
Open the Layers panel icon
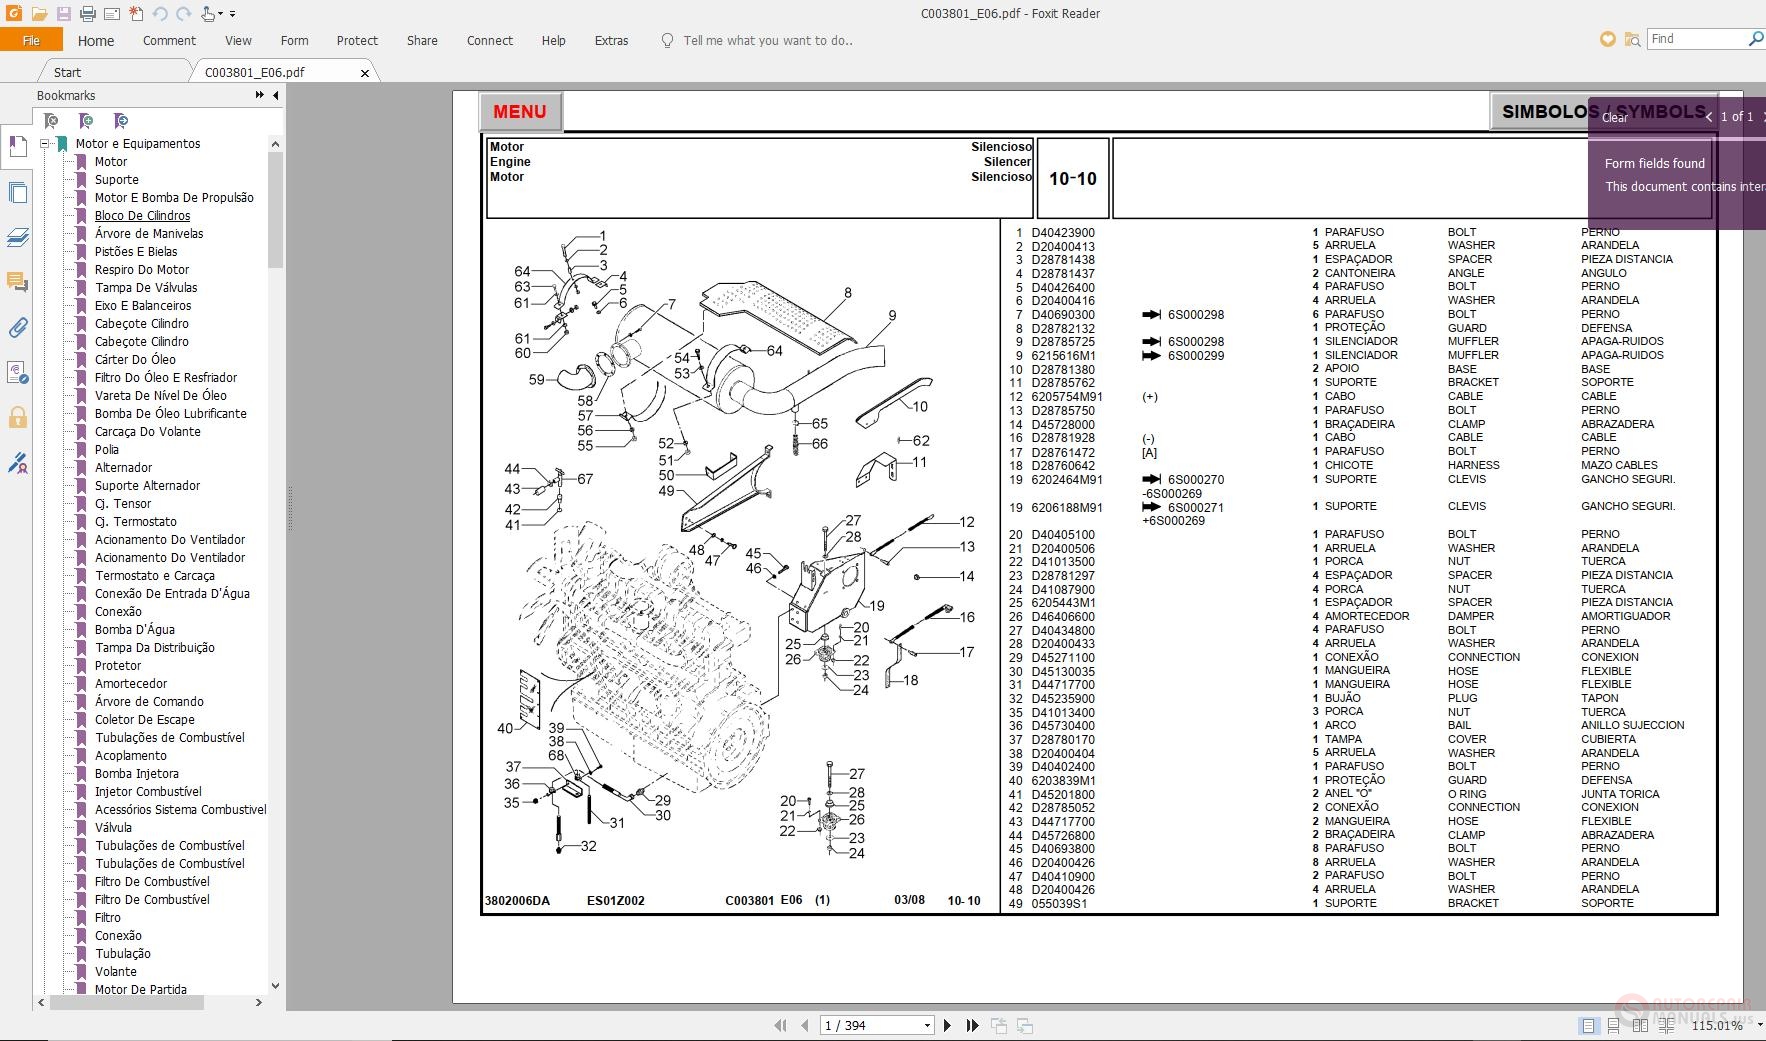(17, 237)
